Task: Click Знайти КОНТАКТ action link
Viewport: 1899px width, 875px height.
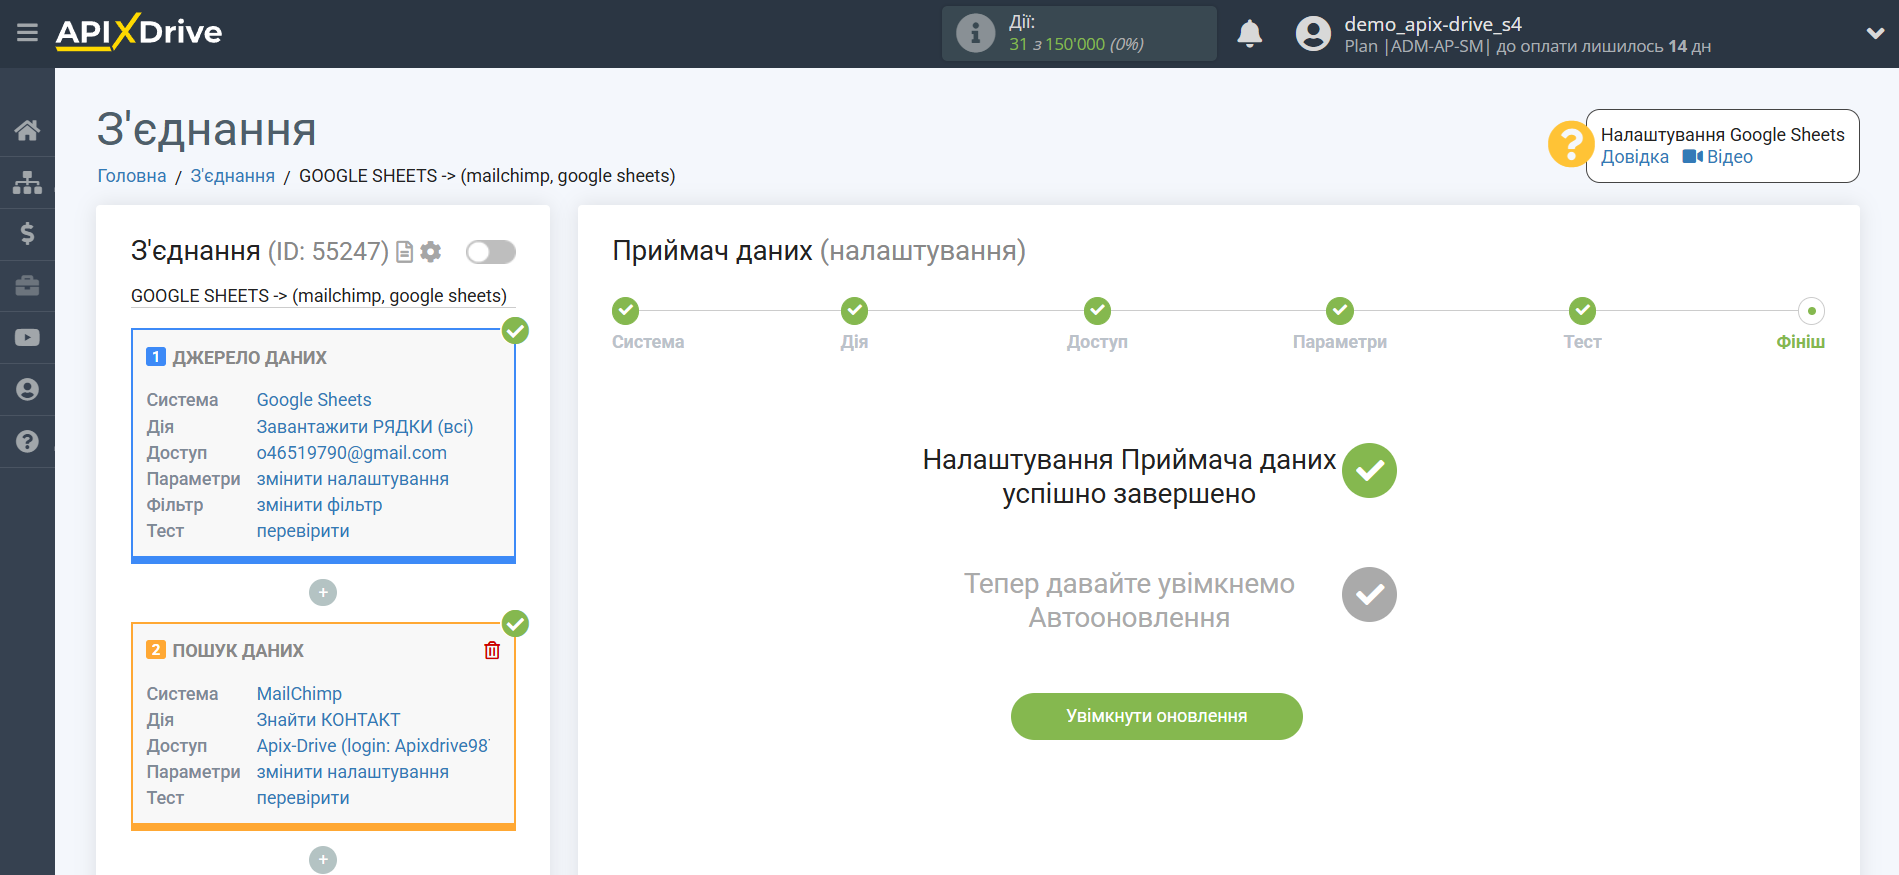Action: pyautogui.click(x=328, y=720)
